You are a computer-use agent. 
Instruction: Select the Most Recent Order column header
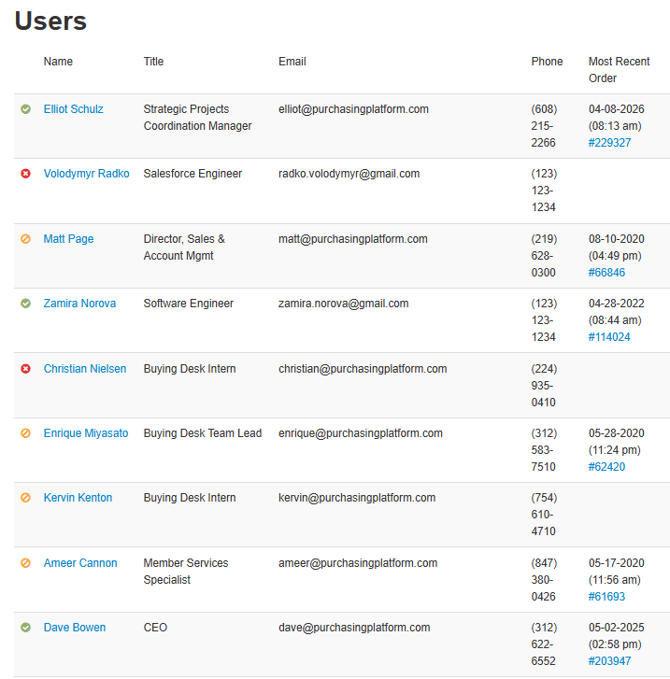pos(619,70)
